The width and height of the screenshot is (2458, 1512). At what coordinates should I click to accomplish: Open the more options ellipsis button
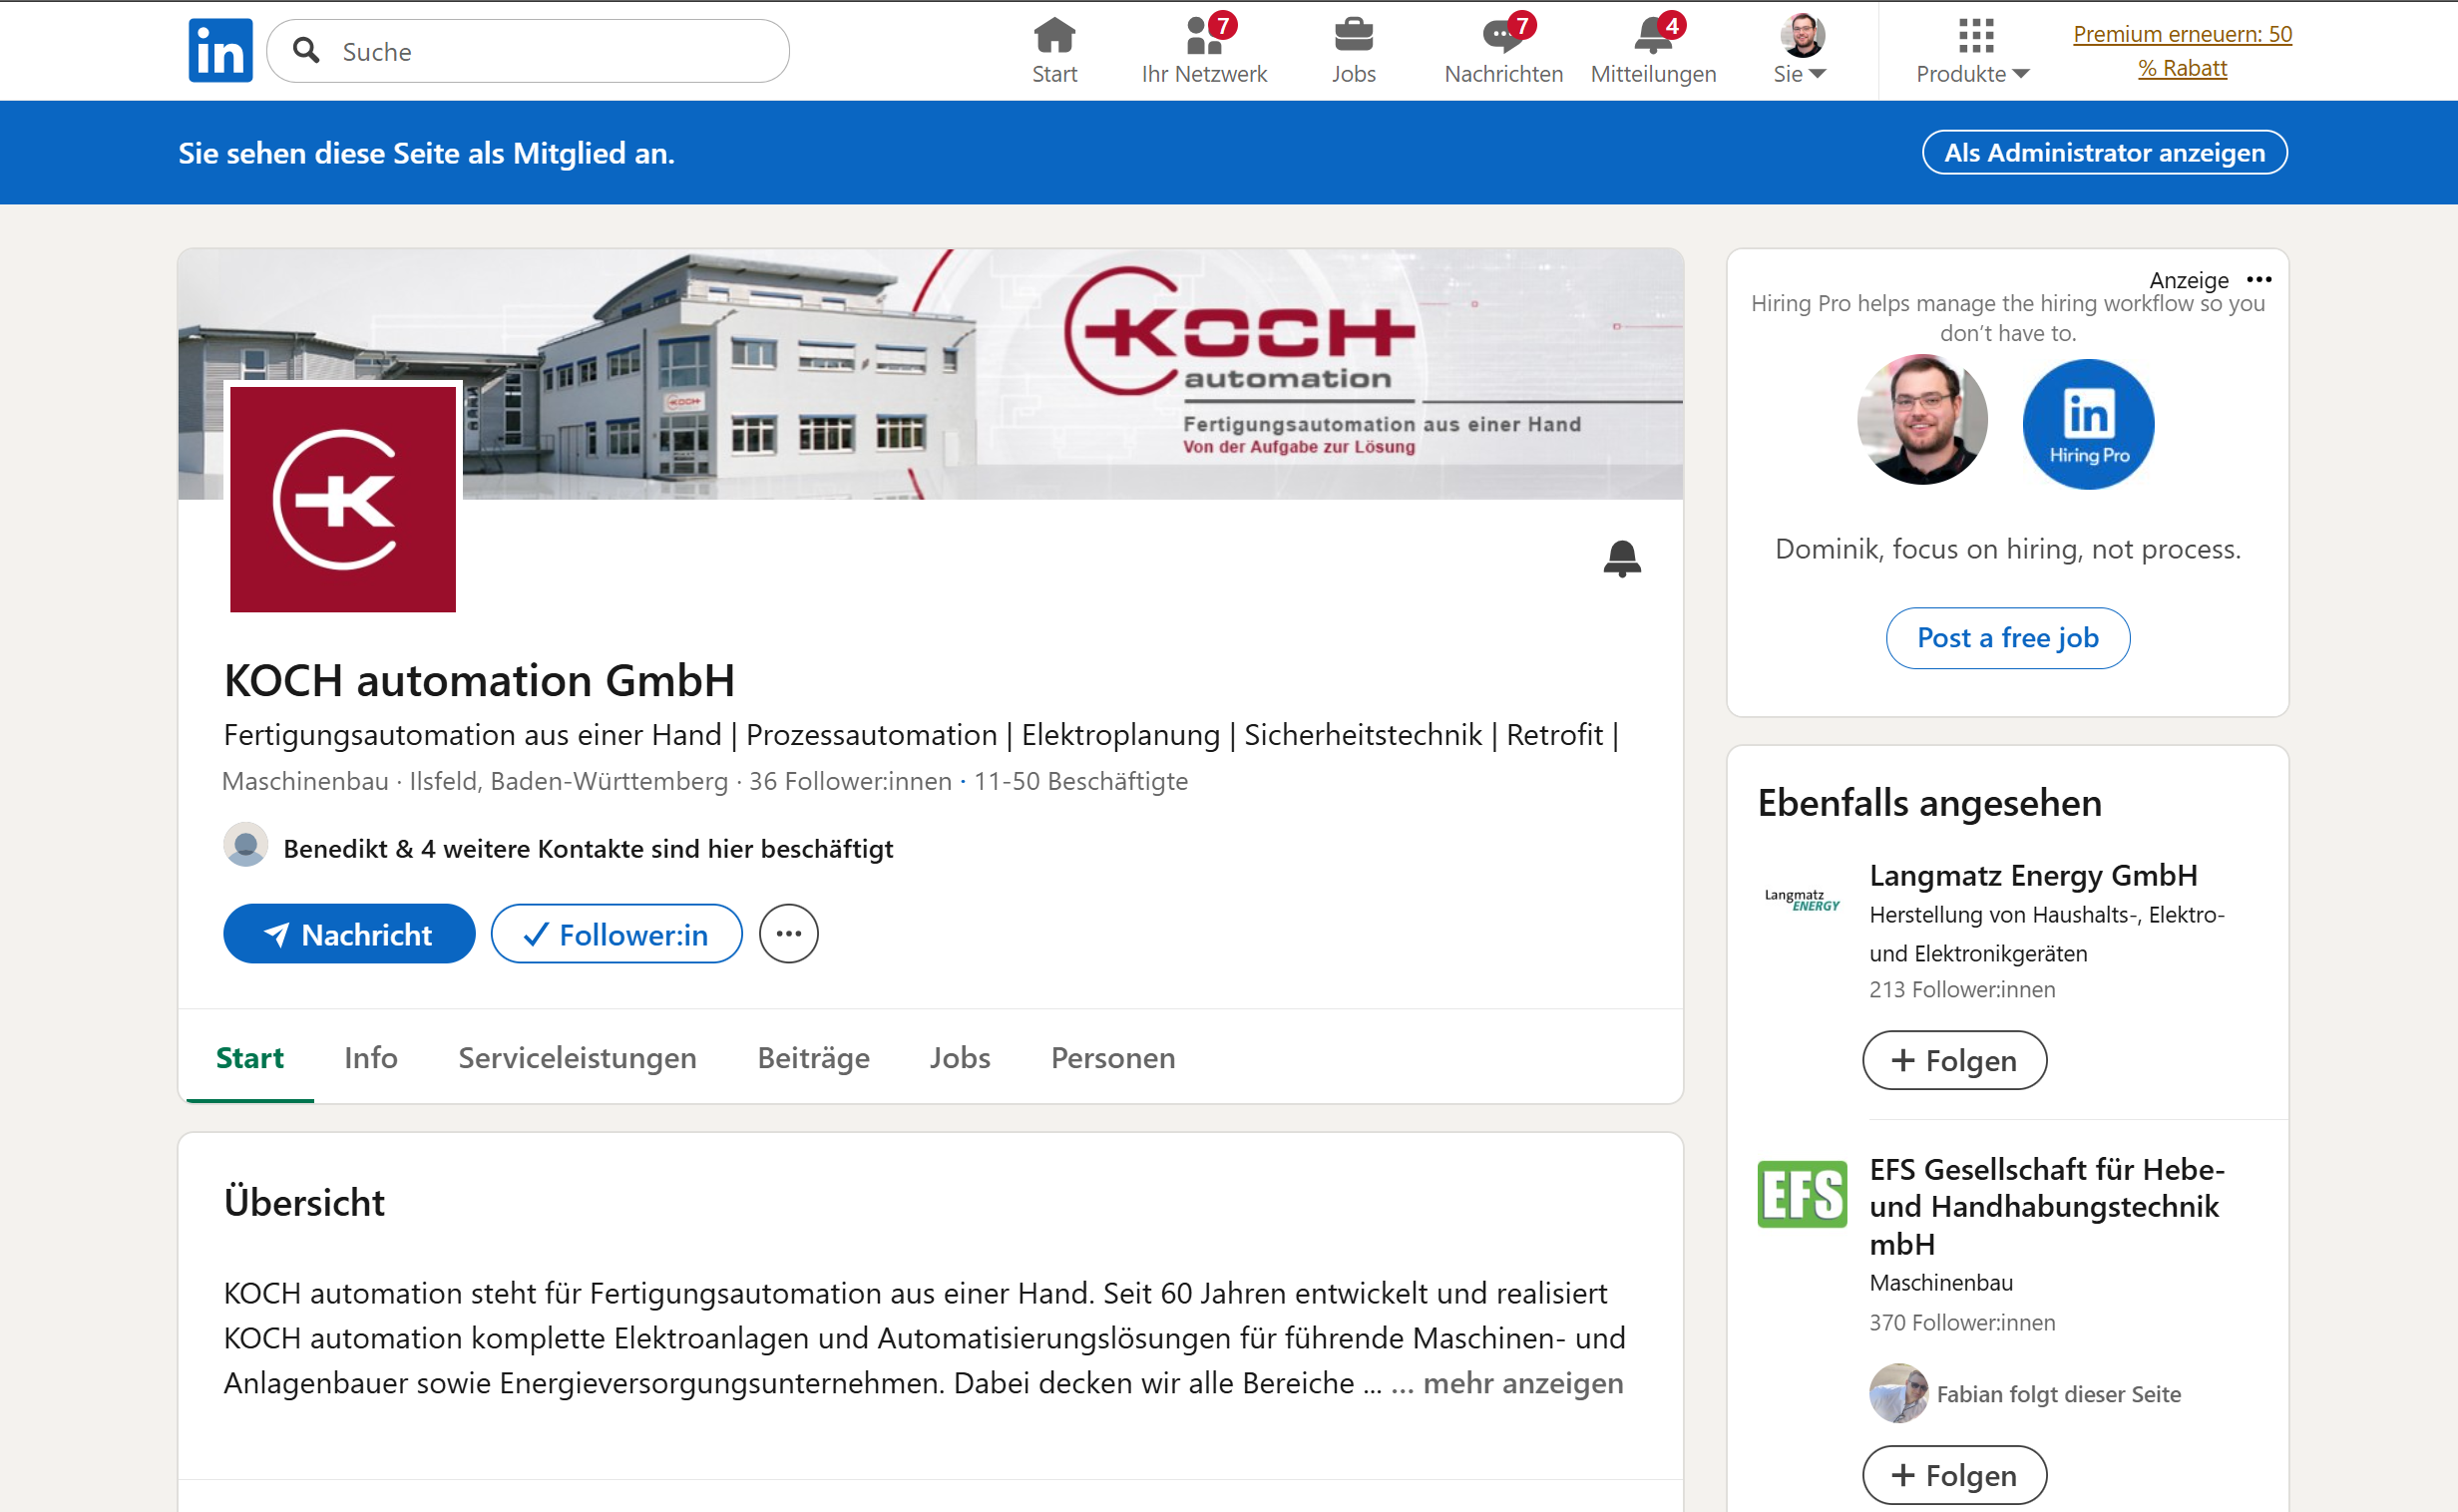(788, 934)
